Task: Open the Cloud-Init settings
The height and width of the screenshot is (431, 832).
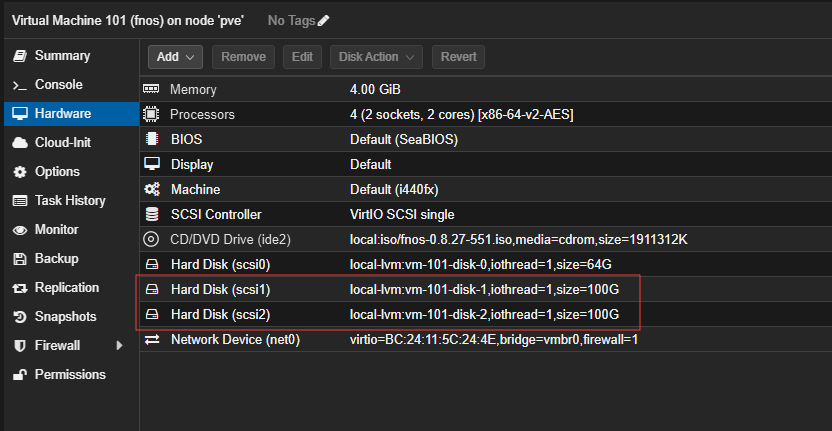Action: click(62, 143)
